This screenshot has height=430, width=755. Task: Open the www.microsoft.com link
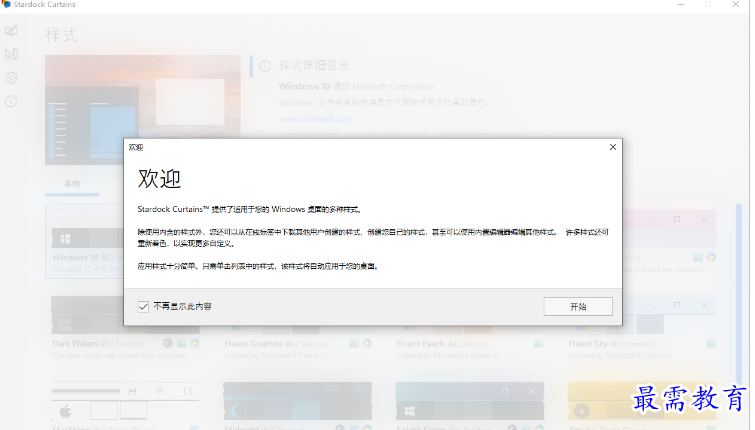315,119
